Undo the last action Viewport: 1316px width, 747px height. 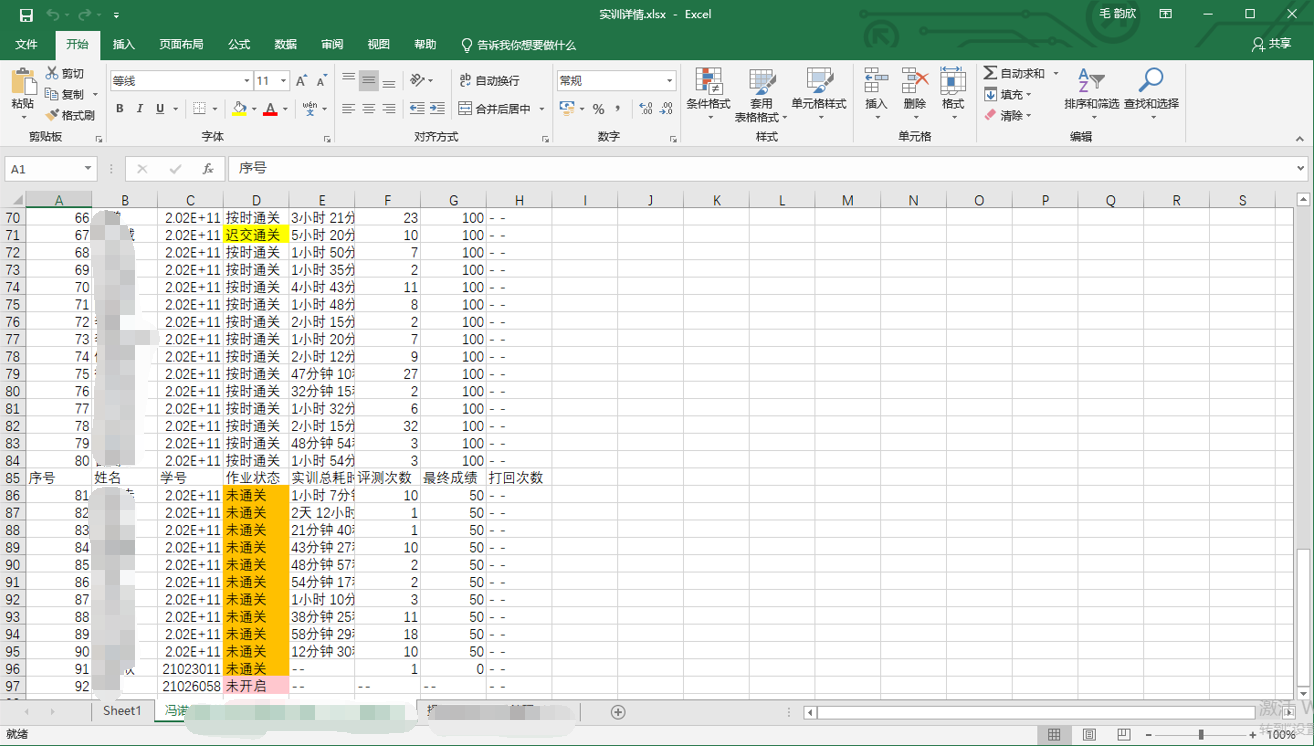coord(52,15)
